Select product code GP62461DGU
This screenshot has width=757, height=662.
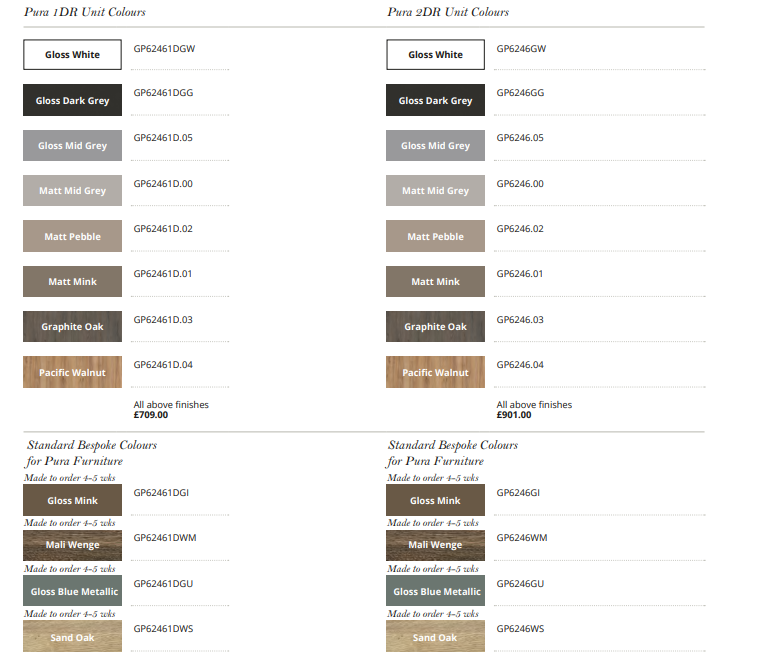[x=163, y=583]
